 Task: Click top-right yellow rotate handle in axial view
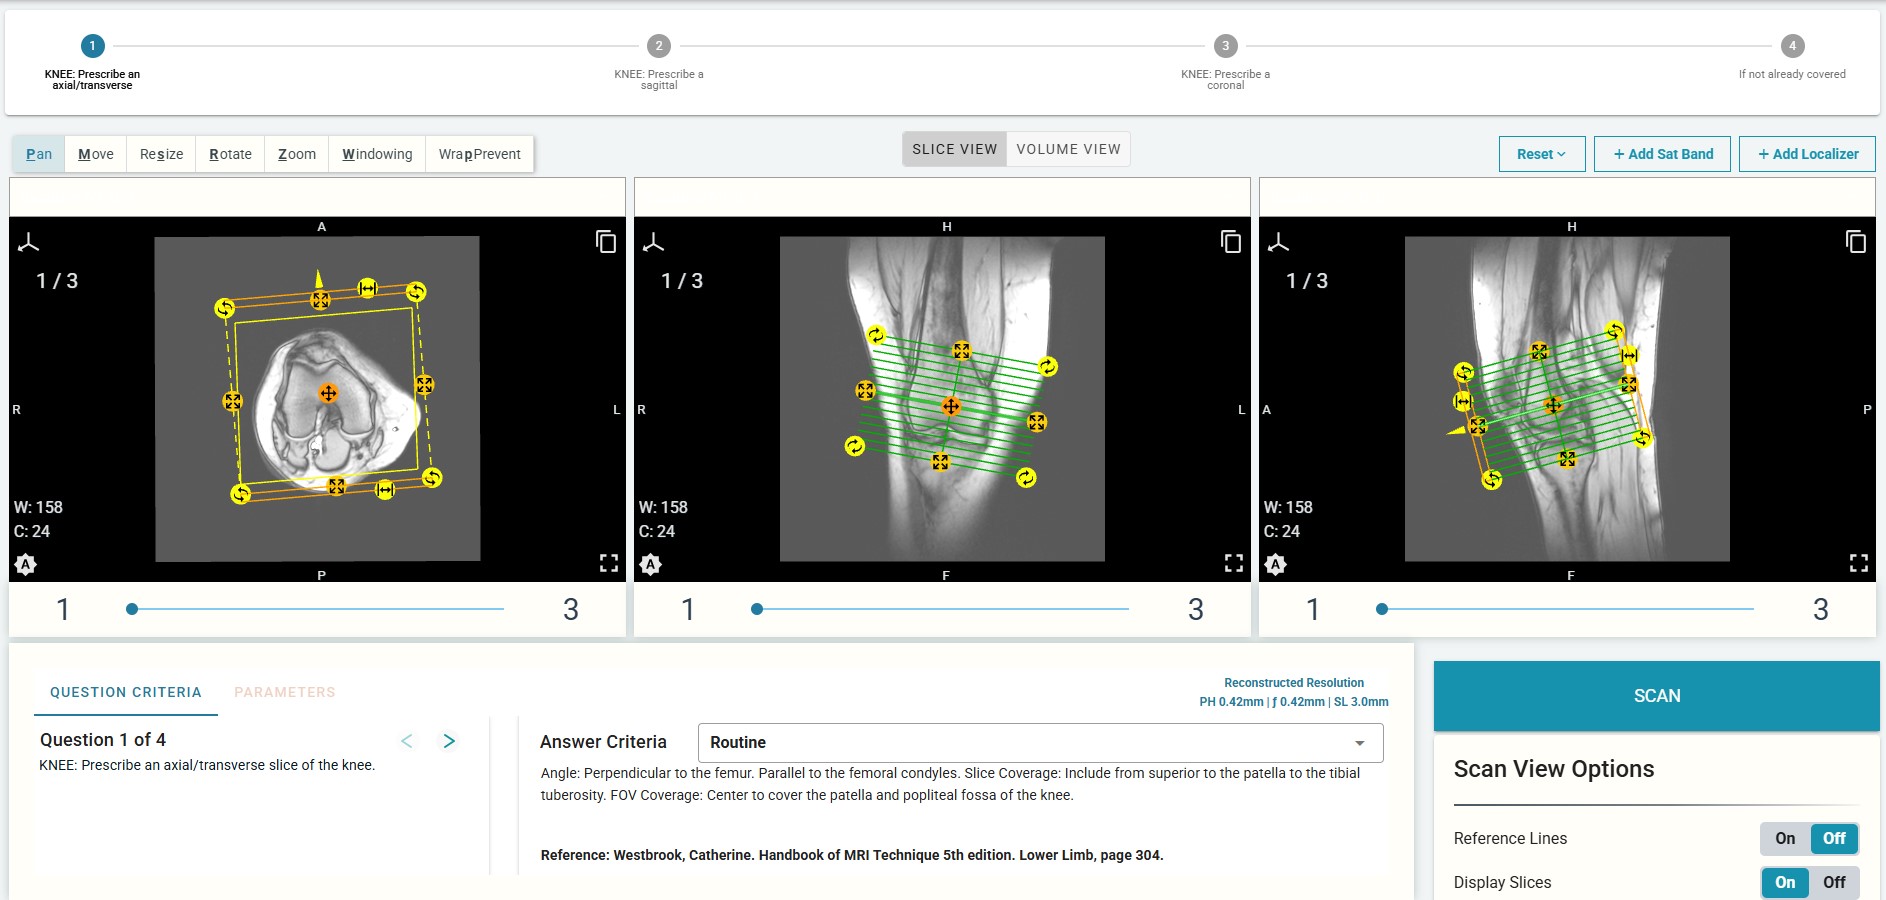click(x=416, y=291)
